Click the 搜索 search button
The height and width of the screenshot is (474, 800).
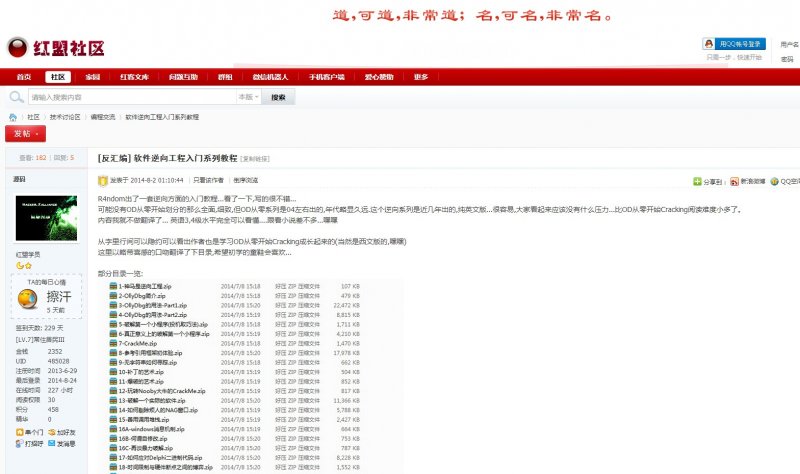pos(278,97)
